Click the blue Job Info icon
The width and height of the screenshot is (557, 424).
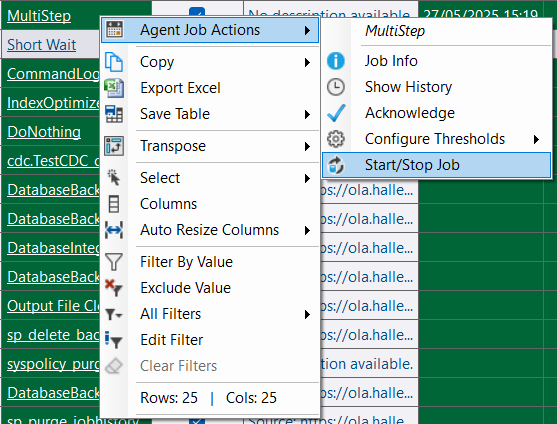click(x=336, y=61)
